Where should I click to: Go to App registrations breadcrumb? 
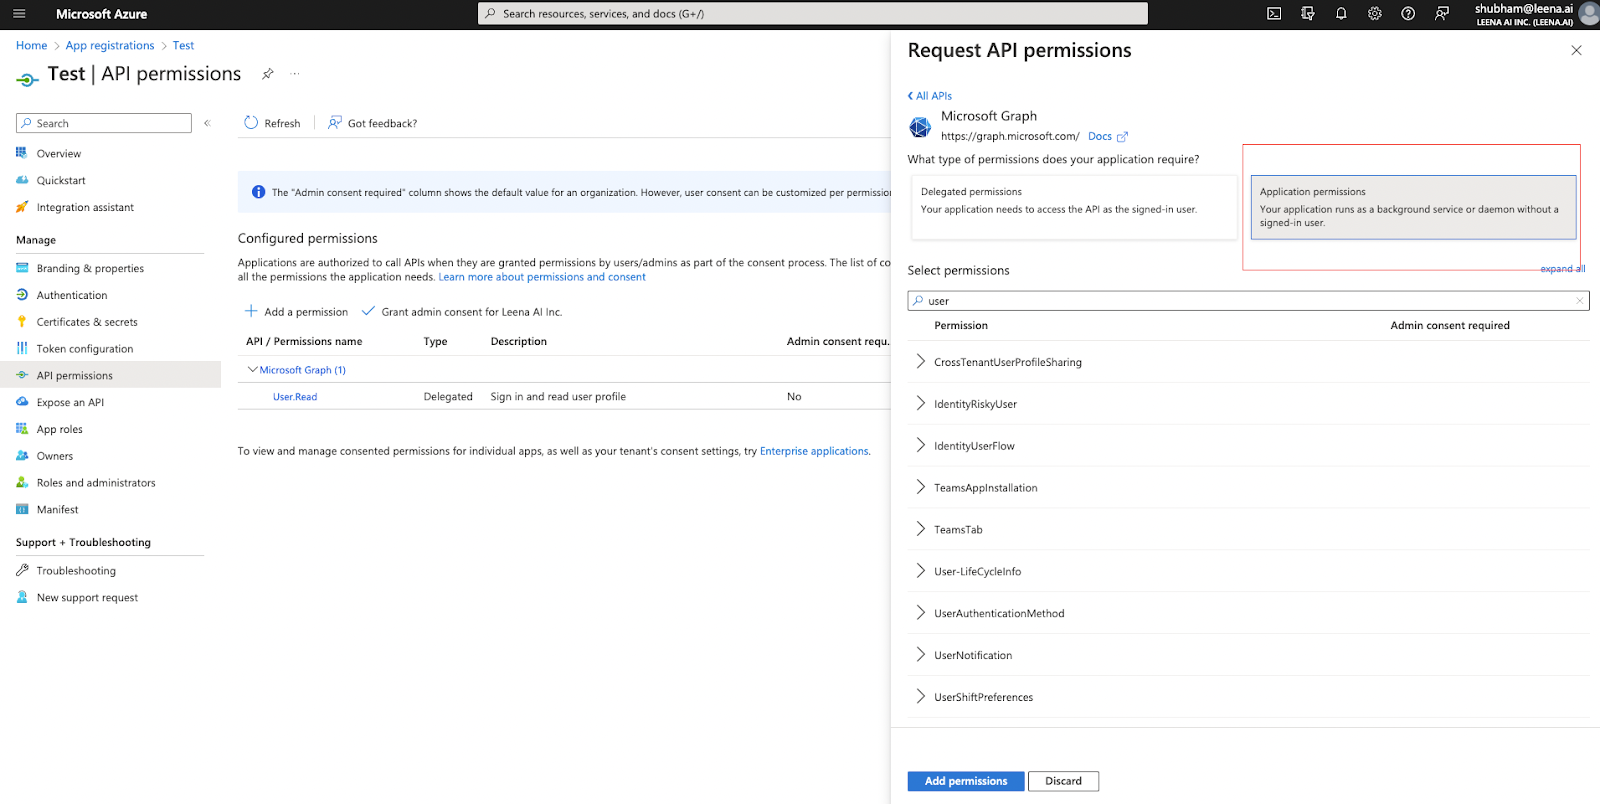tap(110, 46)
